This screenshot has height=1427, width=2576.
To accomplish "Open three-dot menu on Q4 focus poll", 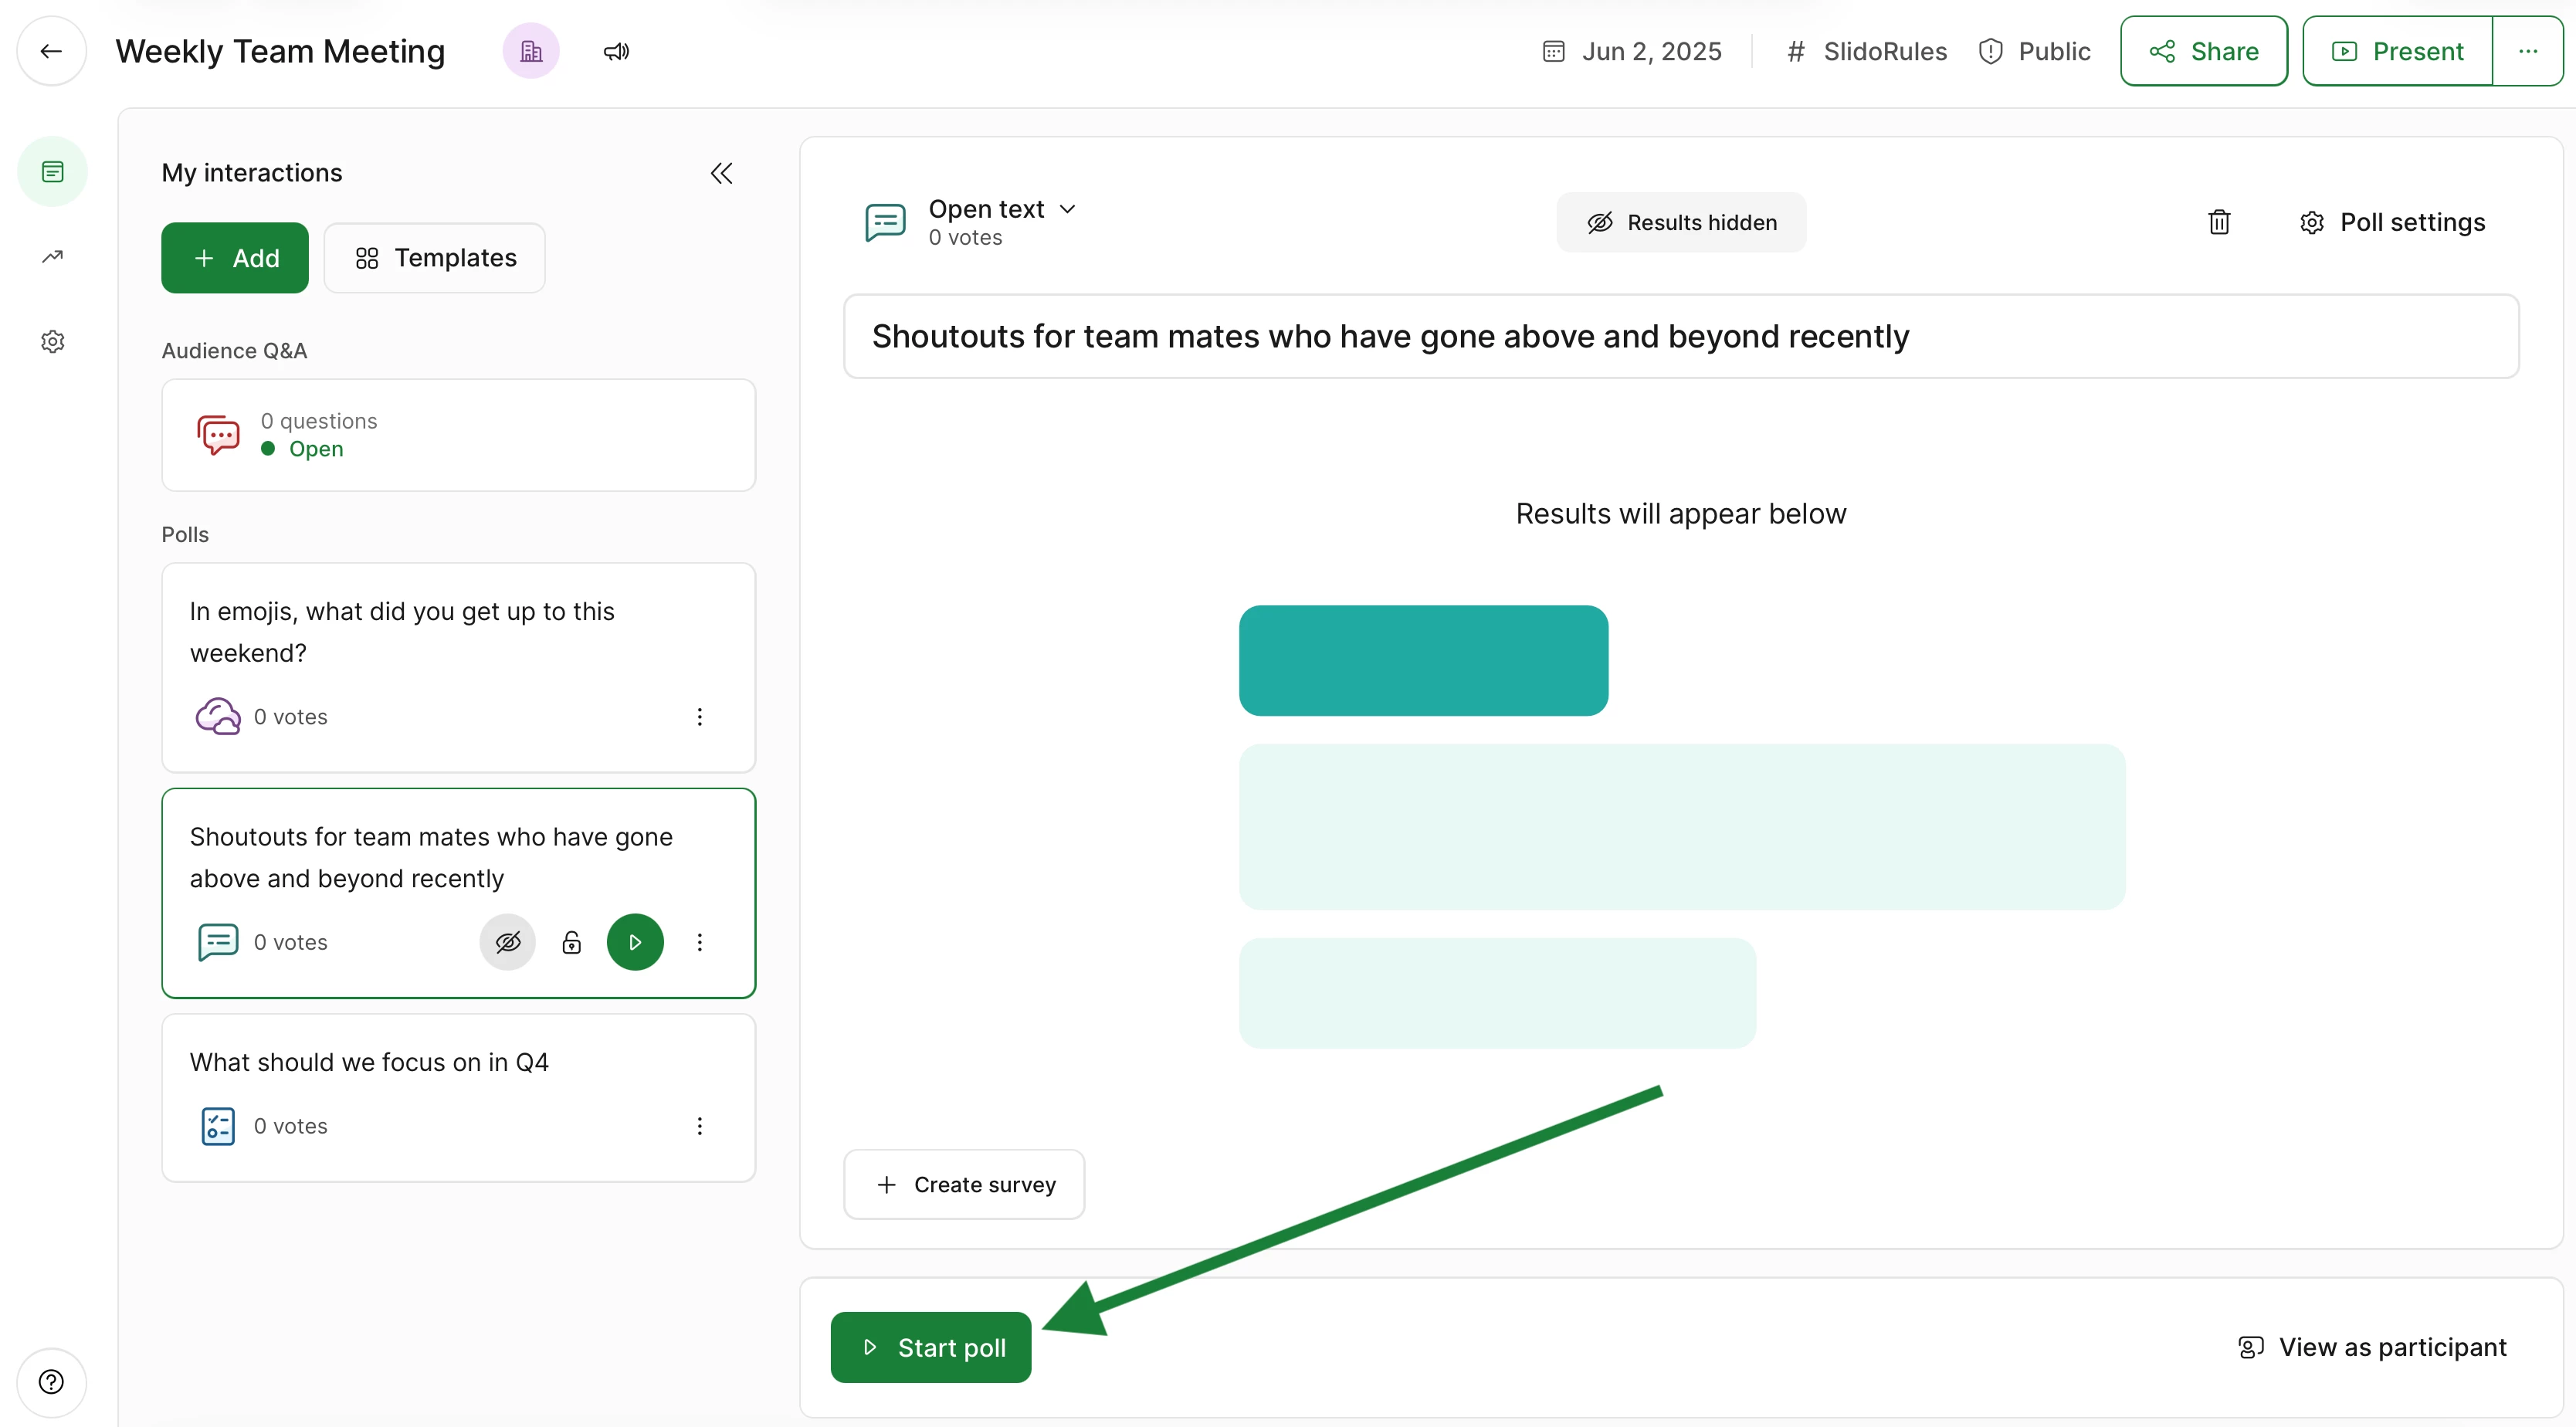I will pyautogui.click(x=700, y=1126).
